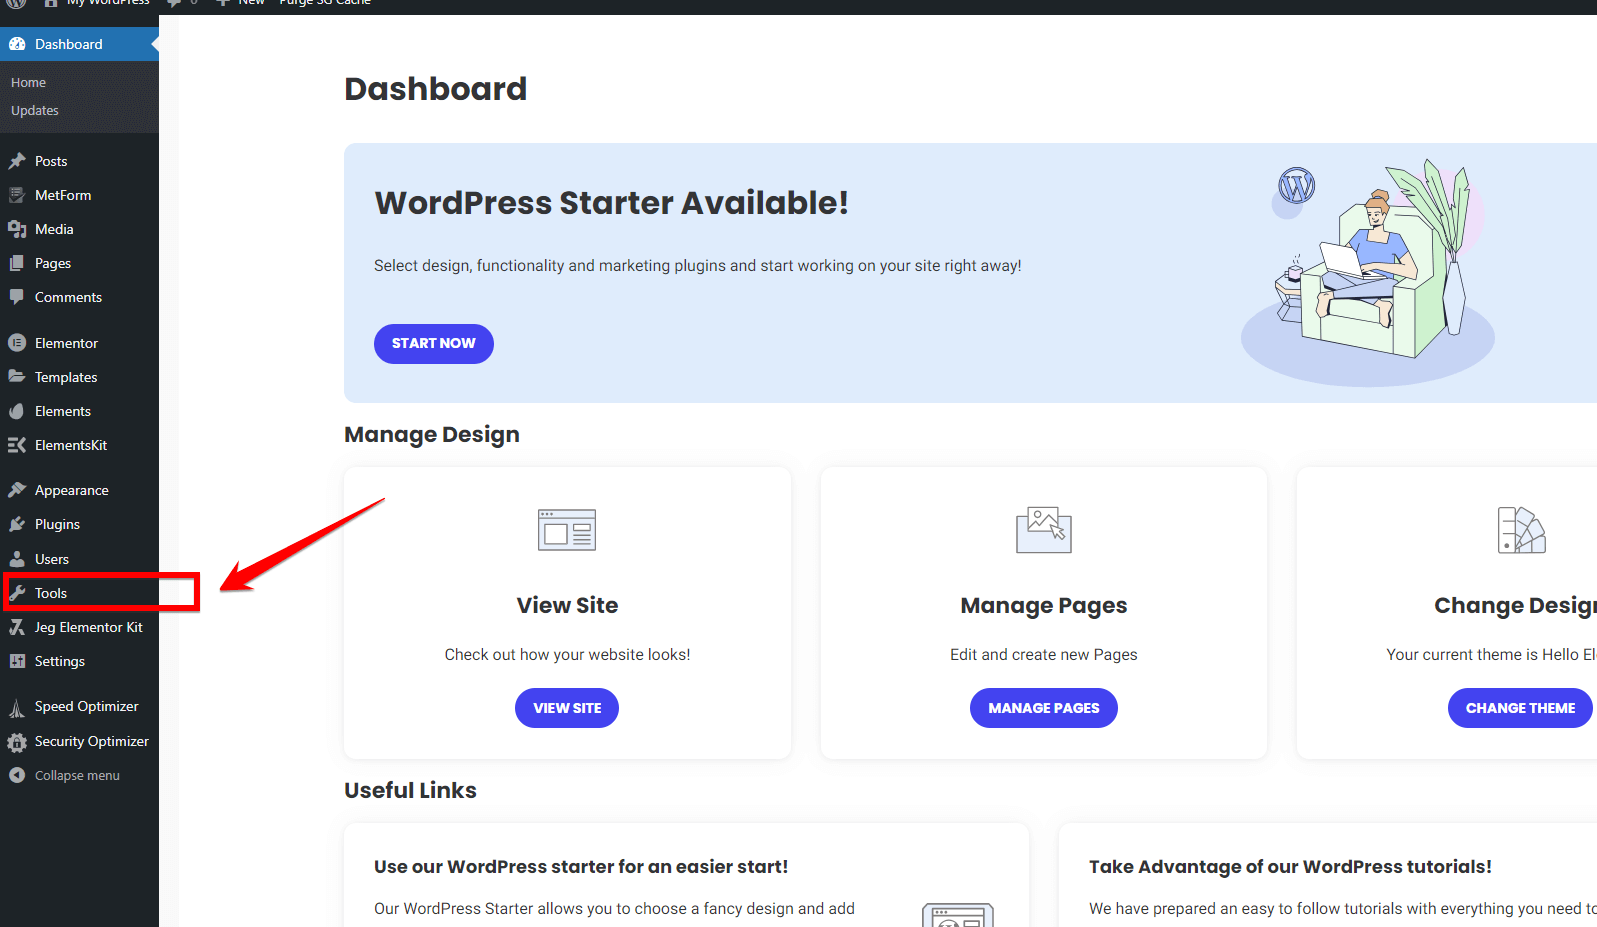
Task: Click the Elementor logo icon
Action: (17, 343)
